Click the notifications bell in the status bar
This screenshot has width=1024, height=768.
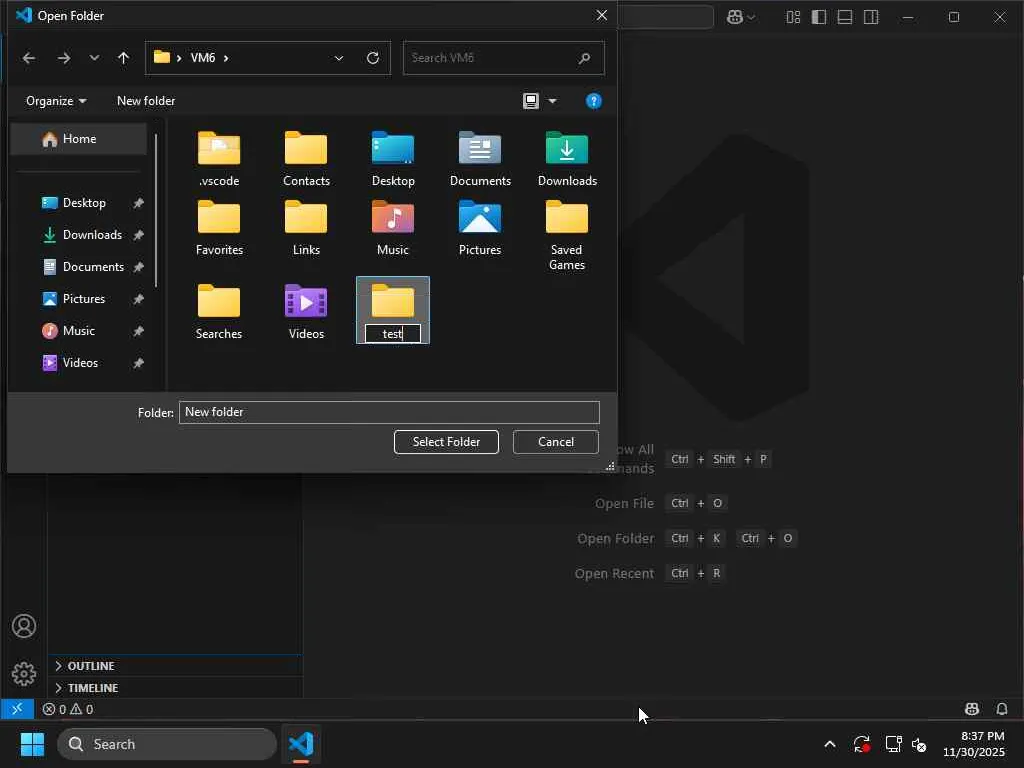click(1002, 709)
